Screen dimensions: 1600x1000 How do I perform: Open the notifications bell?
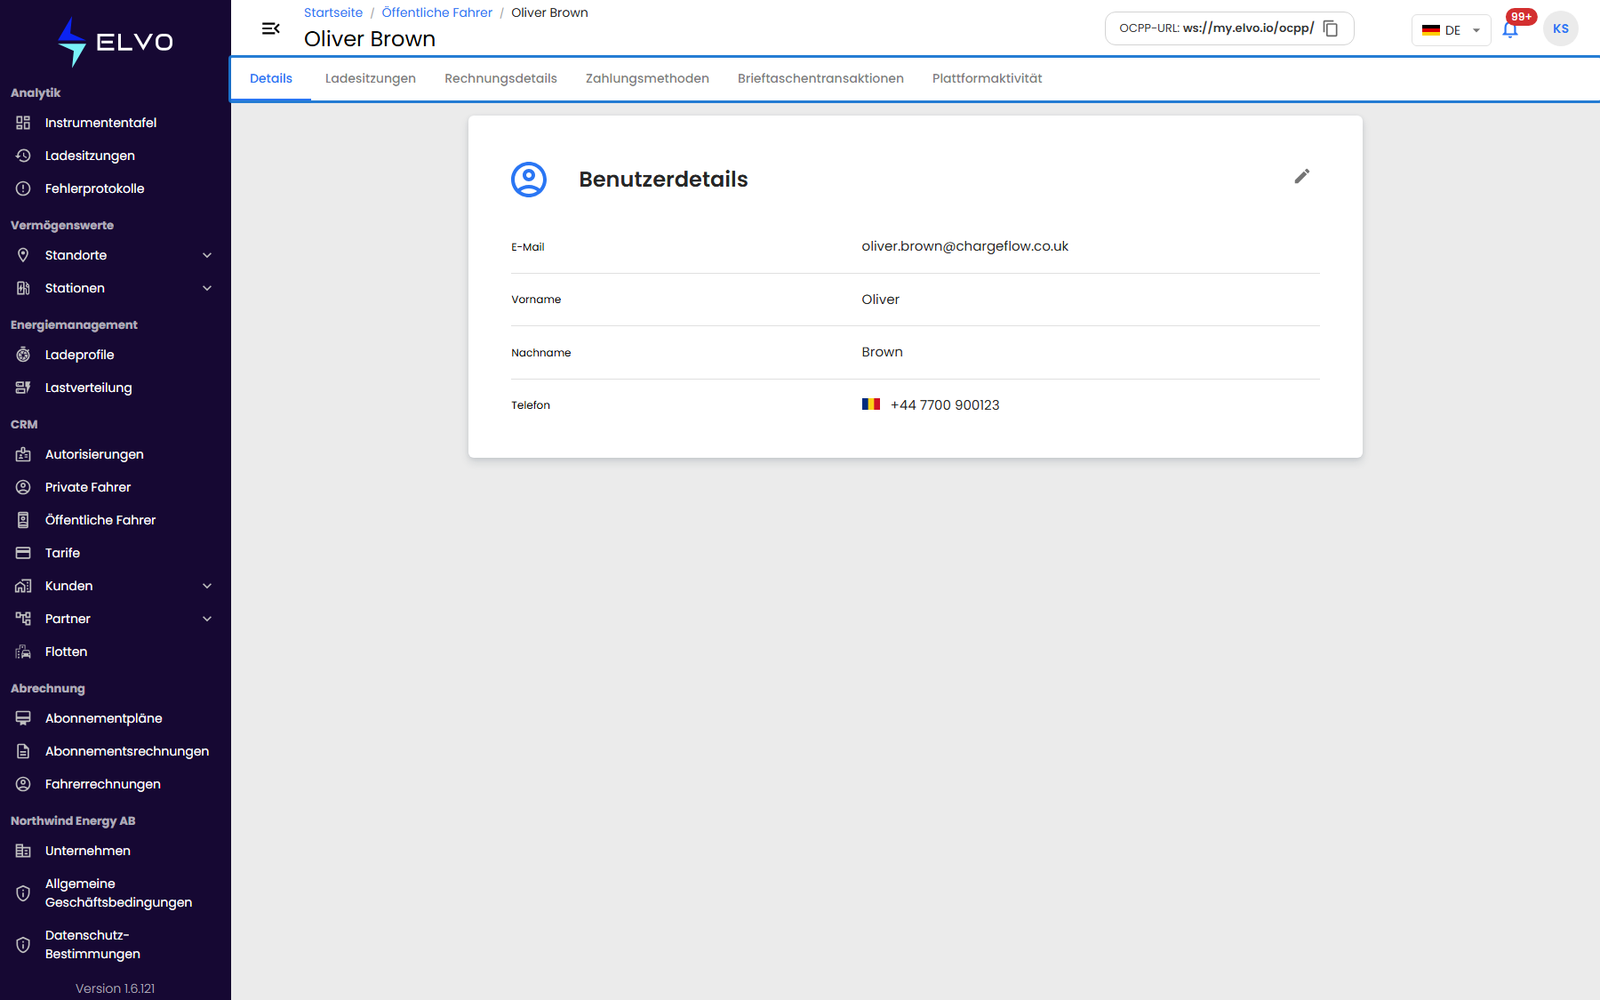1510,30
